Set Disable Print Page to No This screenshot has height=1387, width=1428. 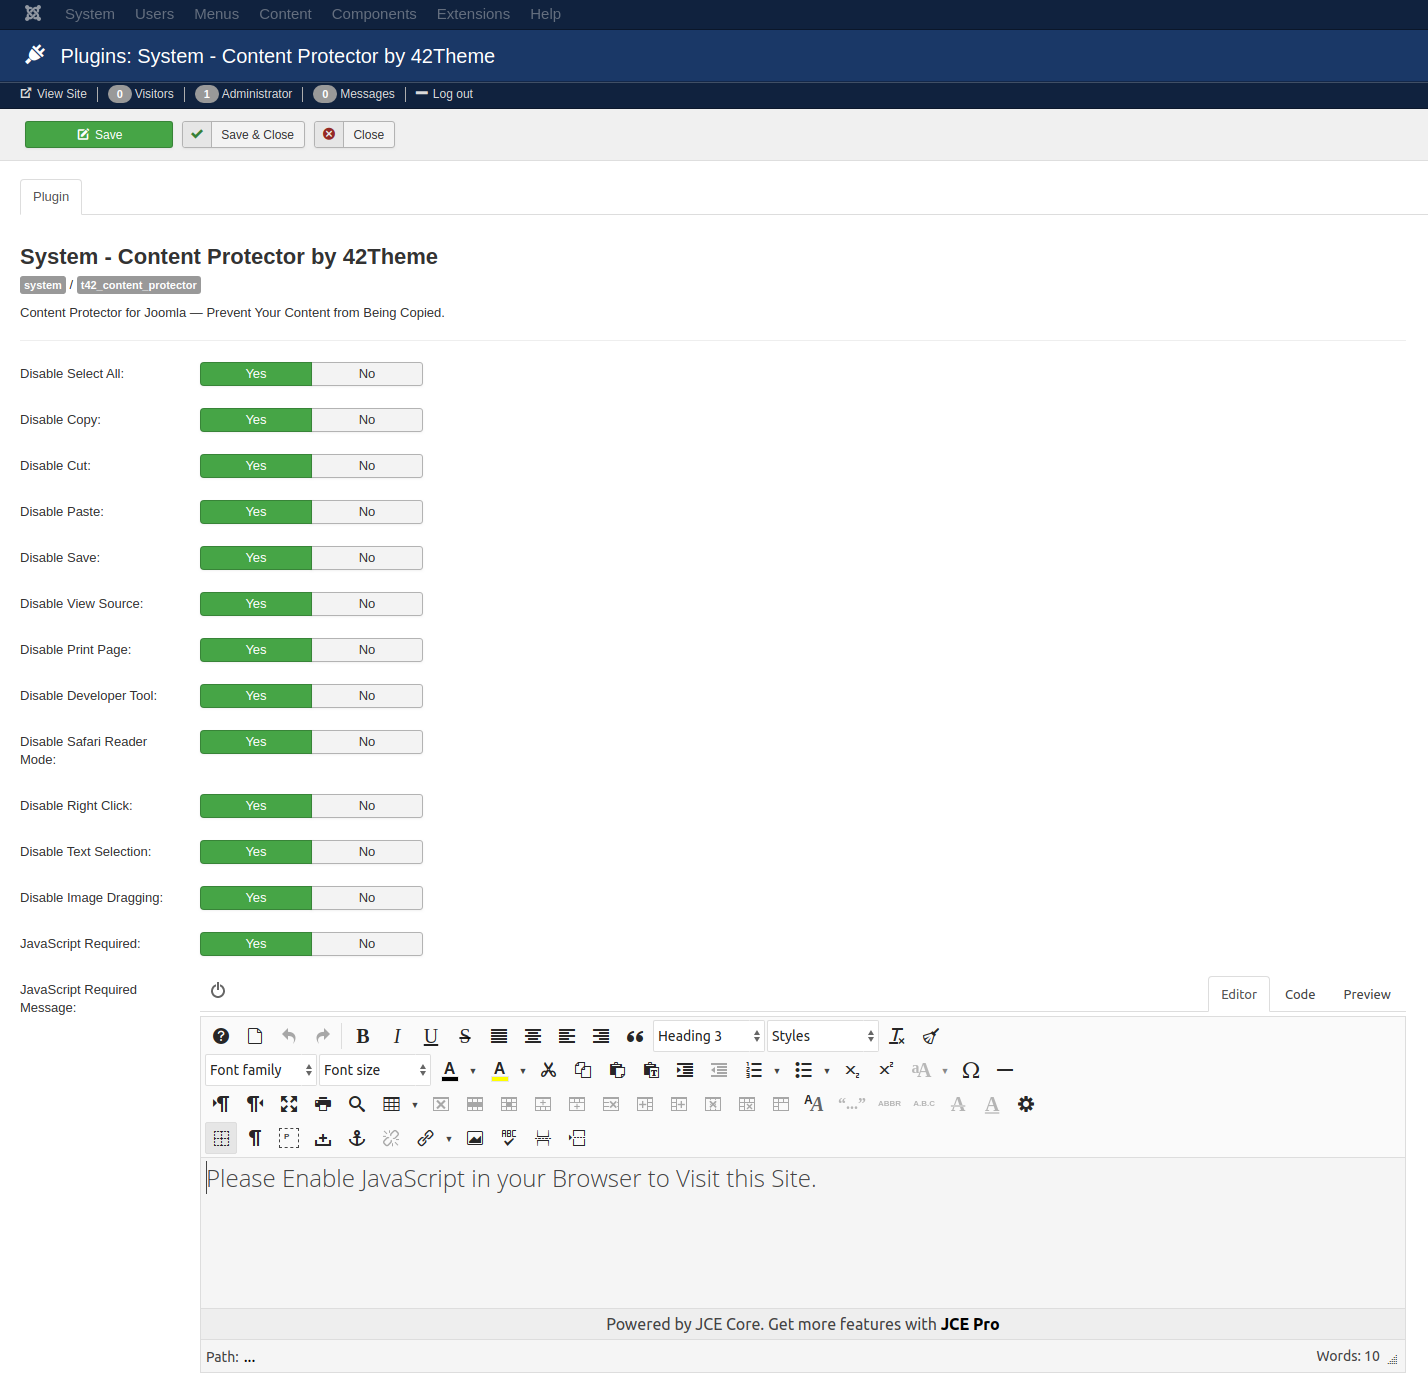click(367, 650)
